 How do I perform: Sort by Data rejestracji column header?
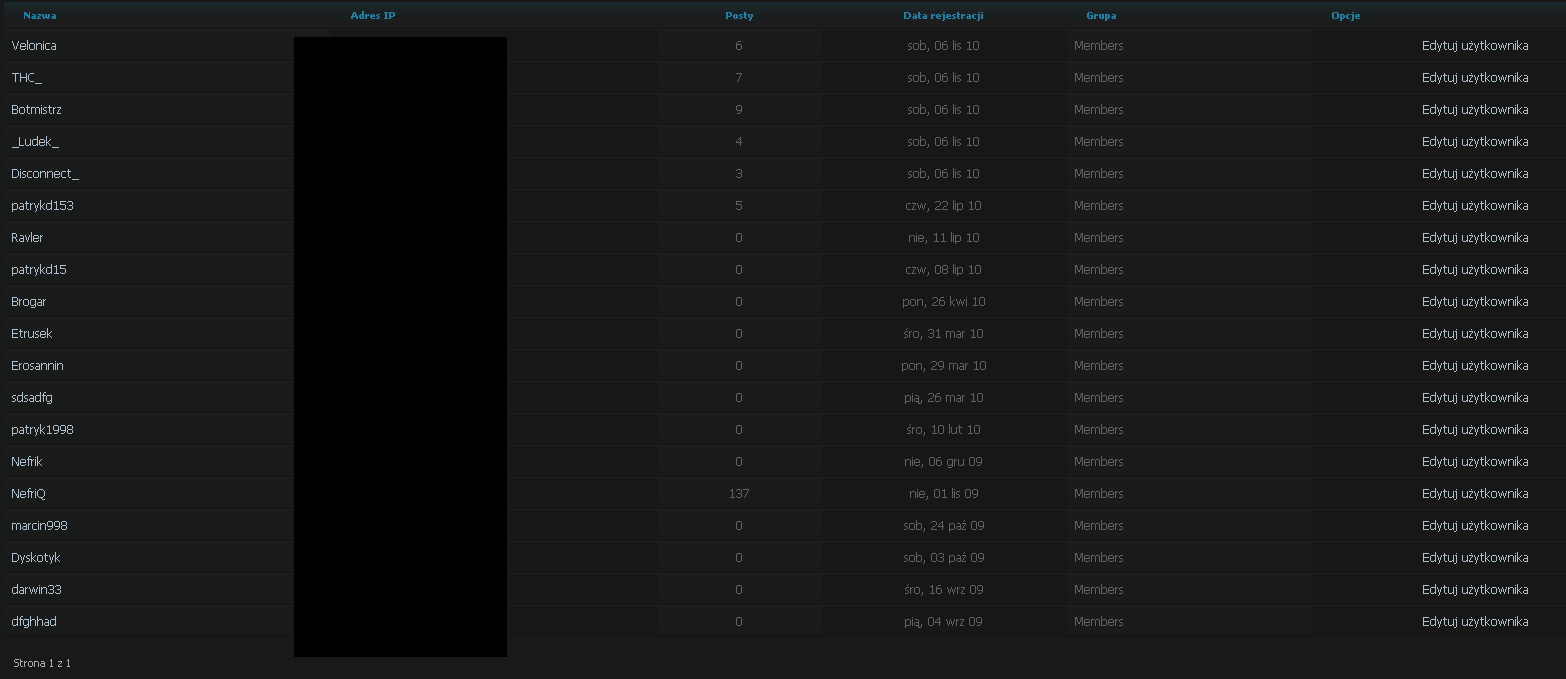pos(943,16)
